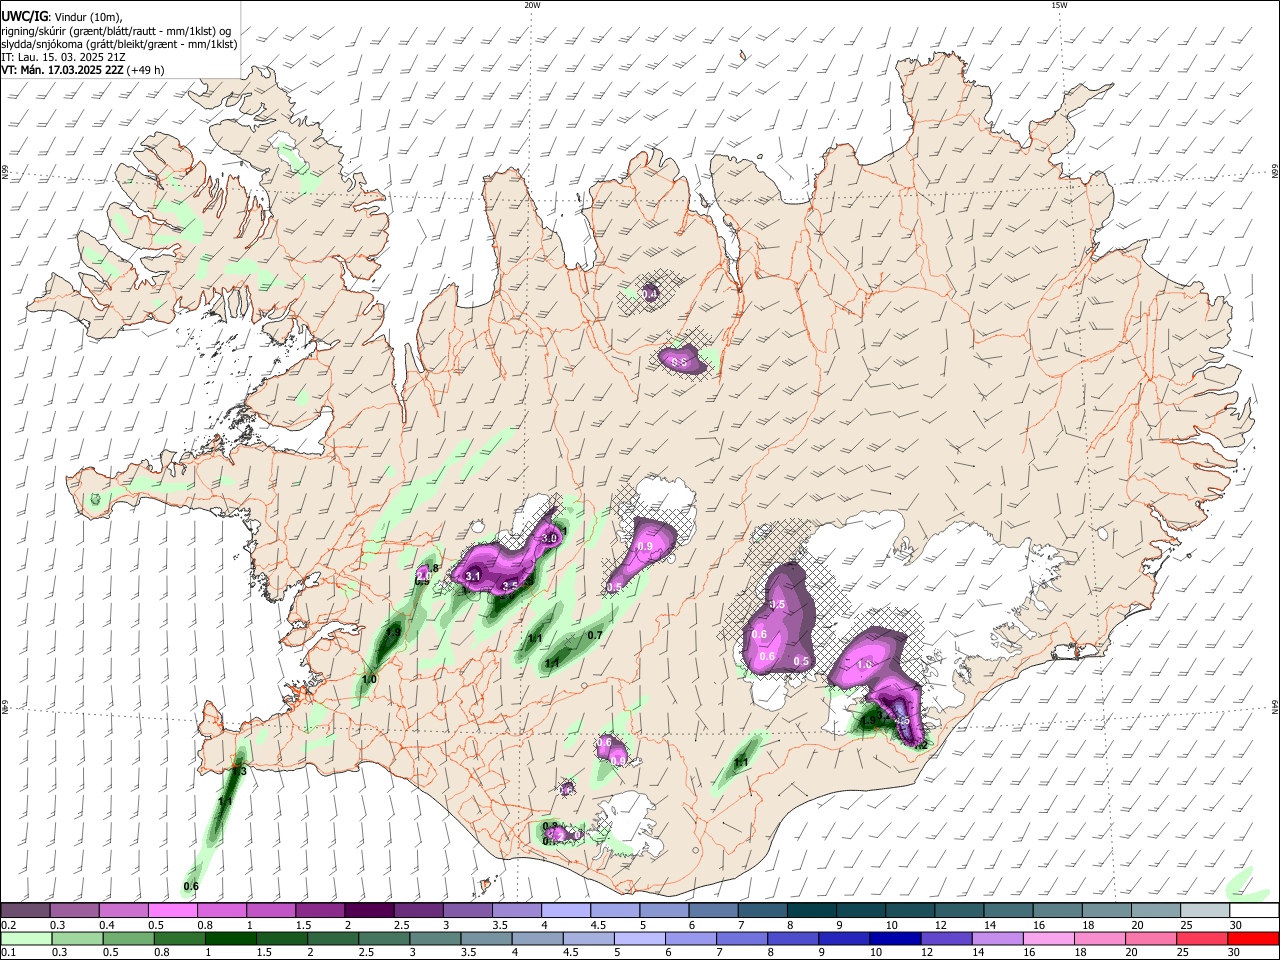Image resolution: width=1280 pixels, height=960 pixels.
Task: Click the '0.4' snow value in north Iceland
Action: (650, 294)
